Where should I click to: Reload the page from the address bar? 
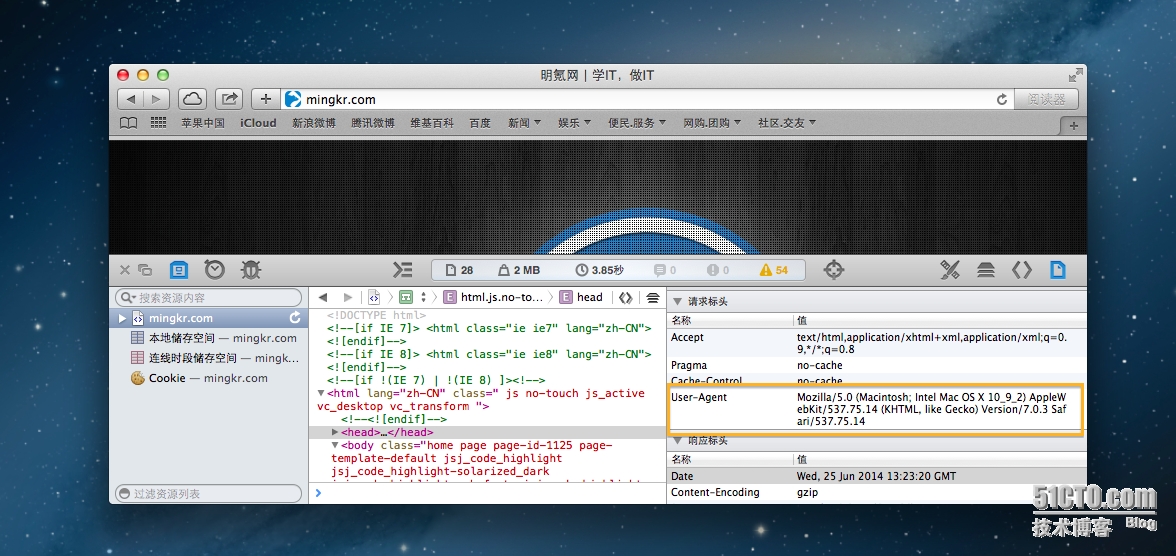(x=1001, y=99)
